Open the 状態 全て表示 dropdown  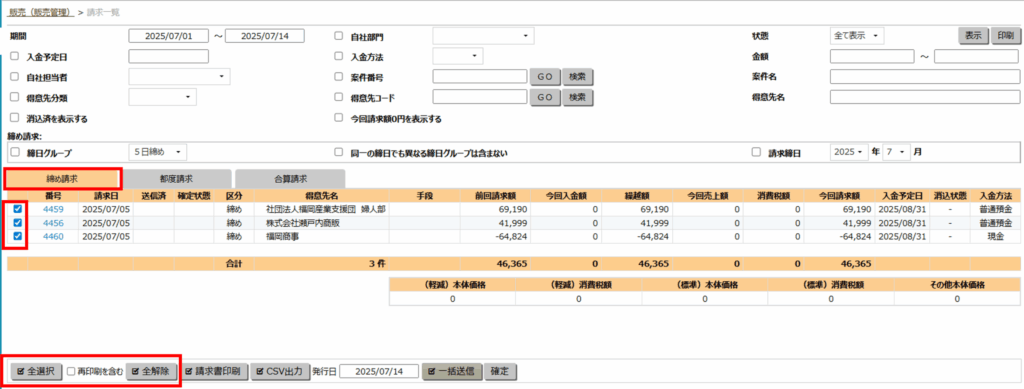coord(856,36)
